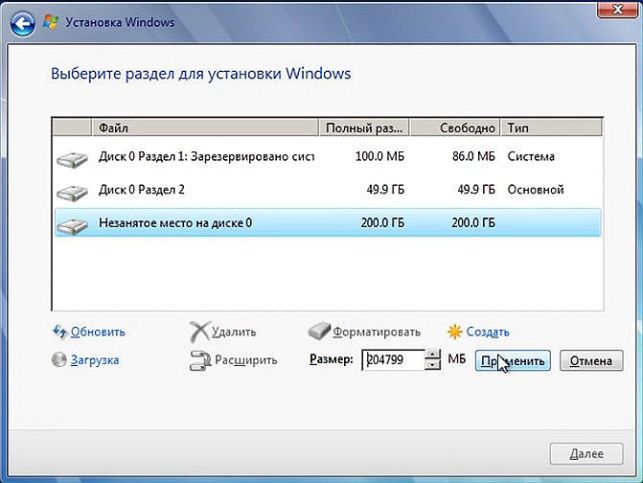
Task: Confirm size with Применить button
Action: coord(513,361)
